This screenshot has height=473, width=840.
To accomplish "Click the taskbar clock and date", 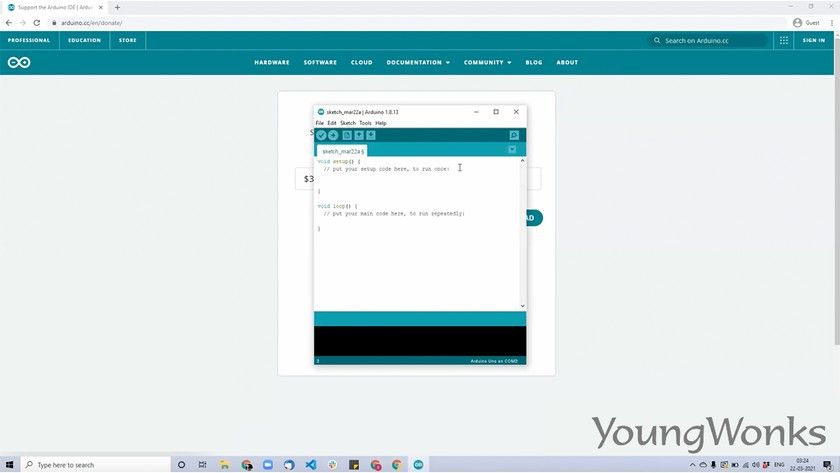I will [x=802, y=464].
